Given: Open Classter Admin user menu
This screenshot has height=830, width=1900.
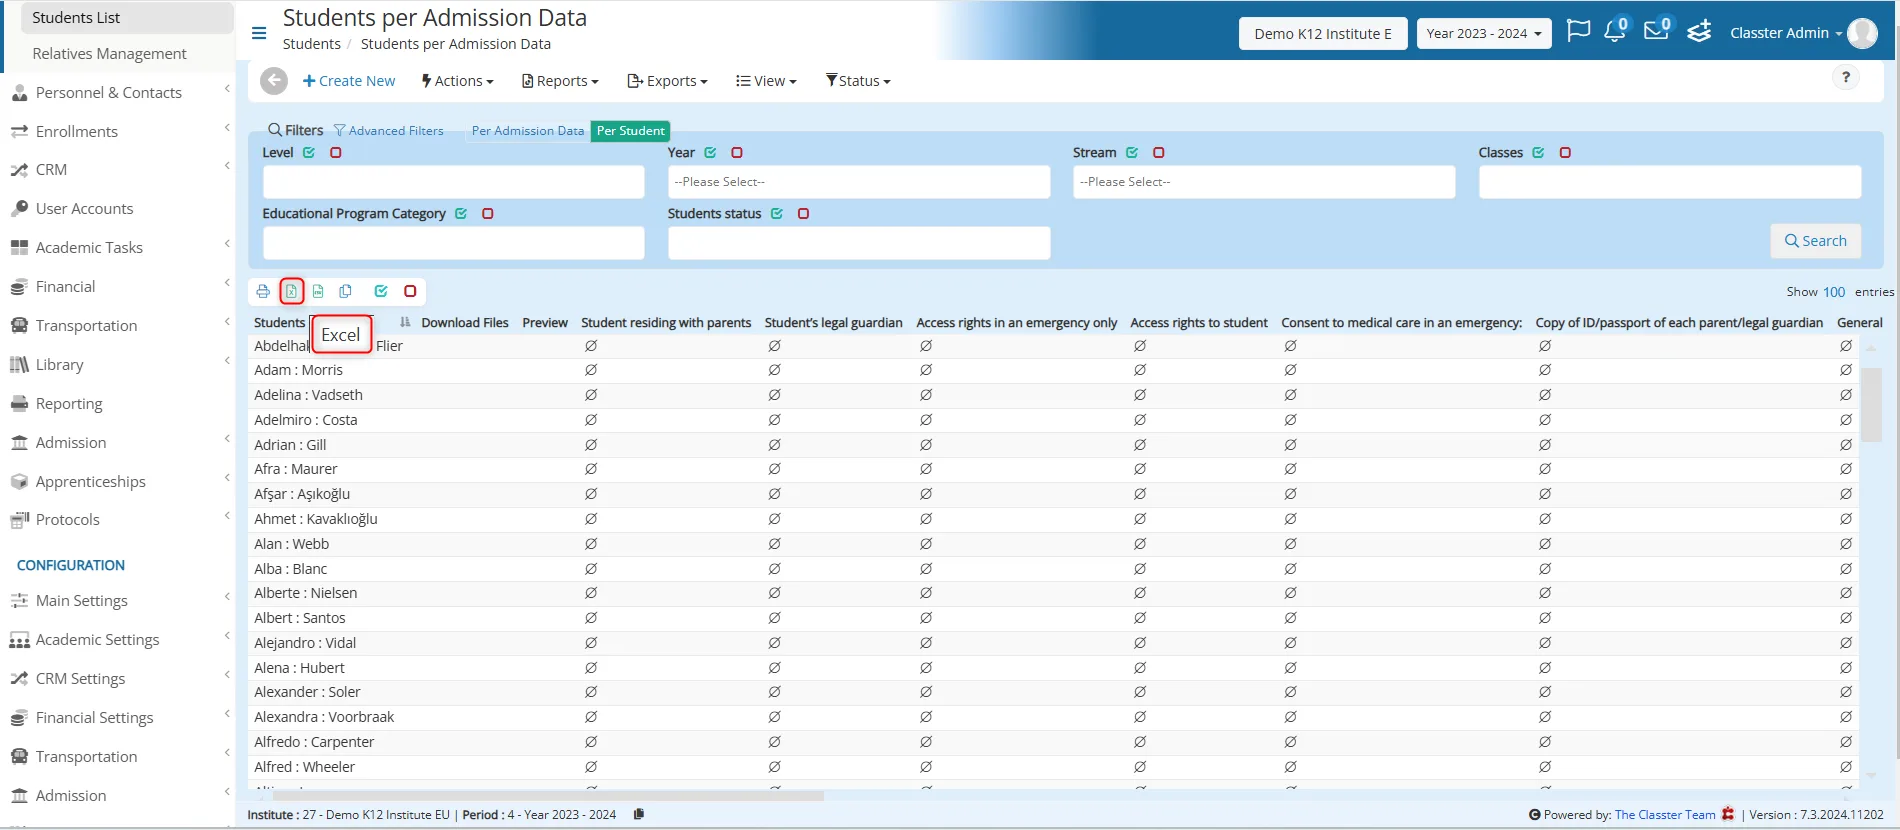Looking at the screenshot, I should point(1786,33).
